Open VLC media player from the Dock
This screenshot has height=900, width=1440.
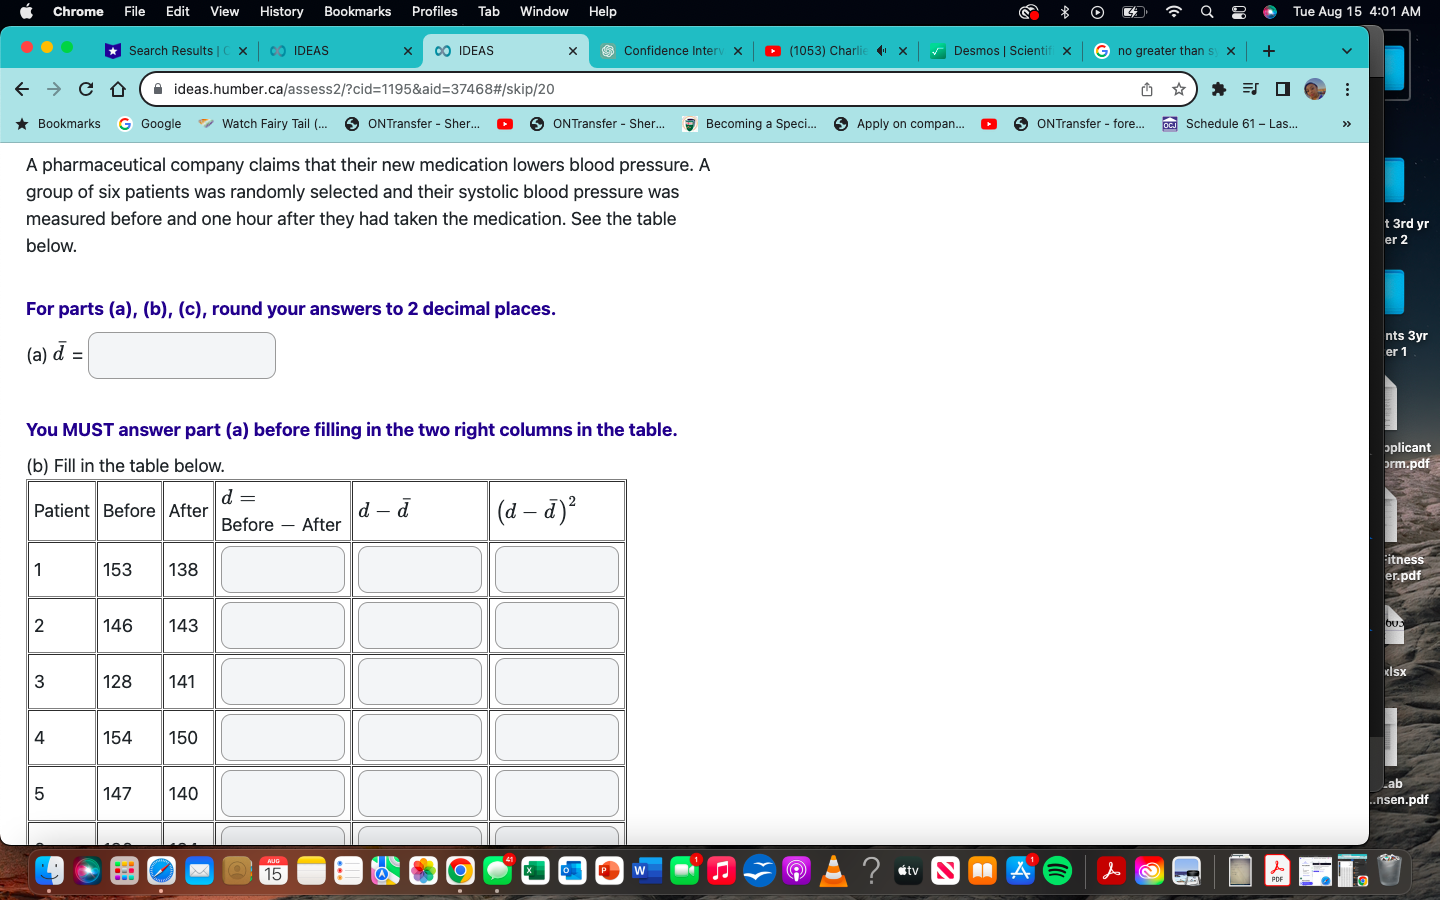833,871
